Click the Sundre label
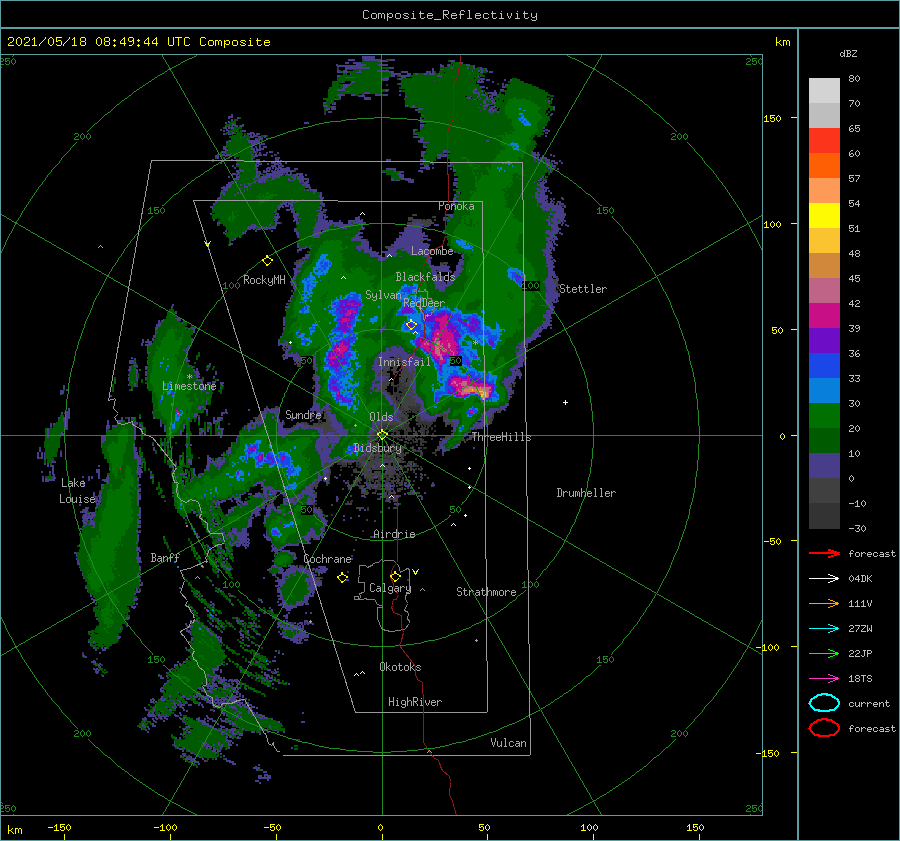 [x=303, y=414]
